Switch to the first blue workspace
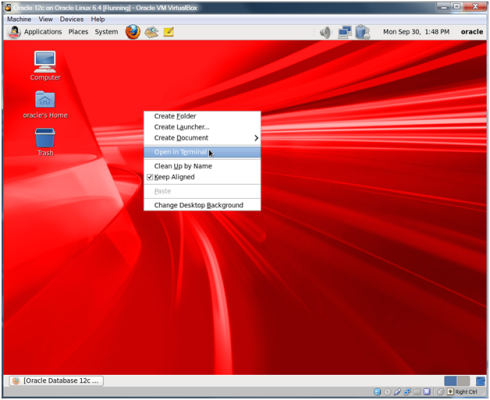The width and height of the screenshot is (490, 400). (450, 381)
